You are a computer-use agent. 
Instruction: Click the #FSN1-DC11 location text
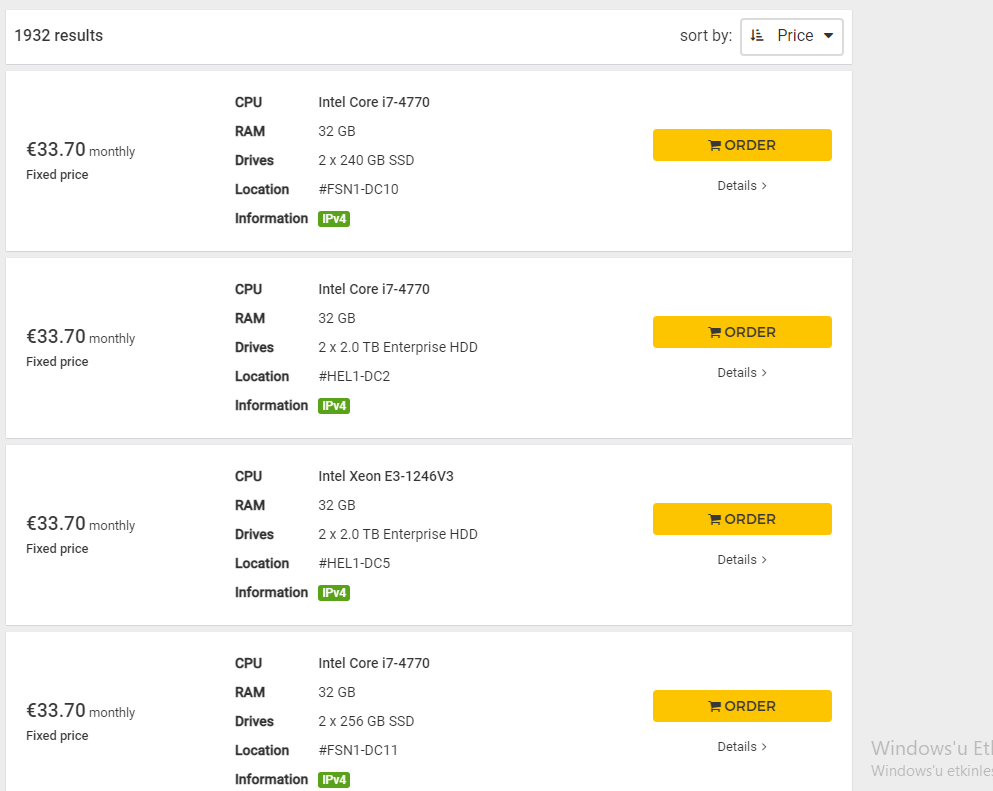click(x=358, y=750)
